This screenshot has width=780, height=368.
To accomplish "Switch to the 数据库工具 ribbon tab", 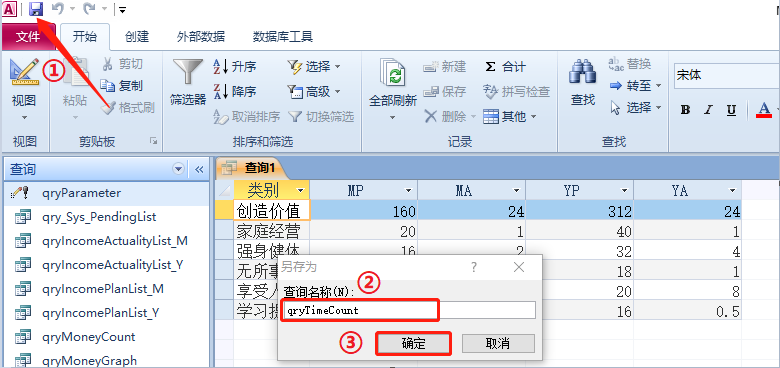I will click(283, 37).
